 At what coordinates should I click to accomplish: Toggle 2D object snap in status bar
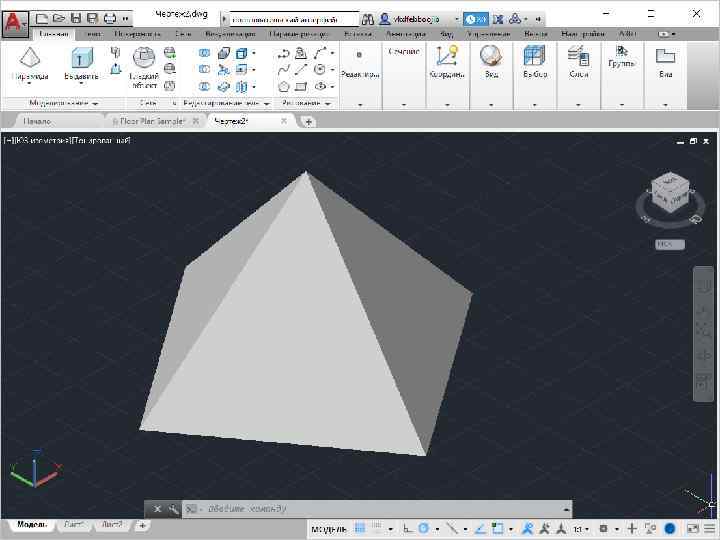(x=497, y=529)
